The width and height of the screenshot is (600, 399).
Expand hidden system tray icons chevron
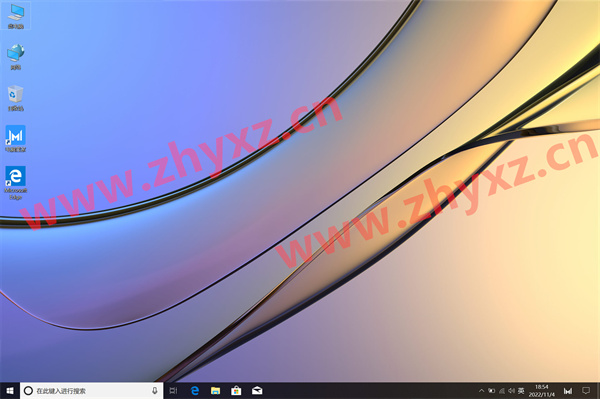point(481,391)
